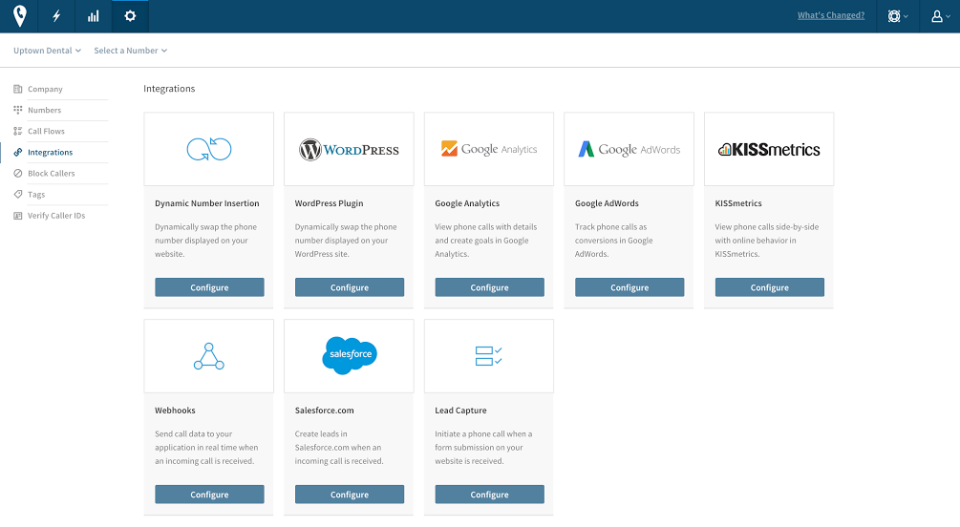This screenshot has height=527, width=960.
Task: Expand the Select a Number dropdown
Action: pyautogui.click(x=130, y=50)
